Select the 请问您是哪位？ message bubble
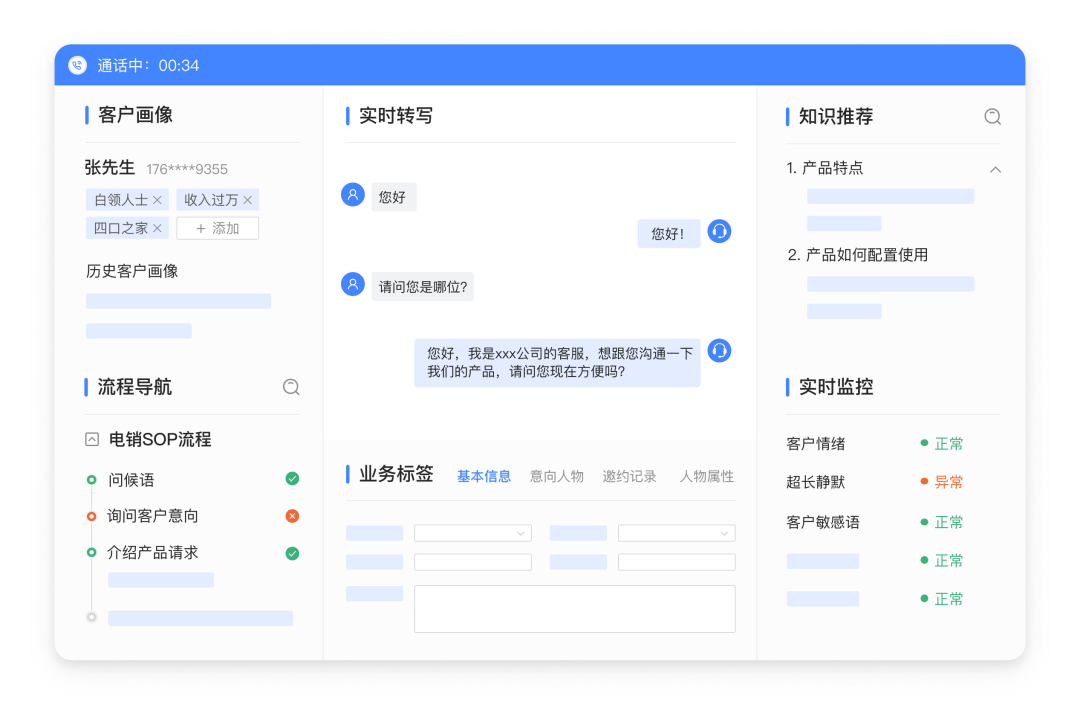This screenshot has width=1080, height=725. tap(423, 287)
